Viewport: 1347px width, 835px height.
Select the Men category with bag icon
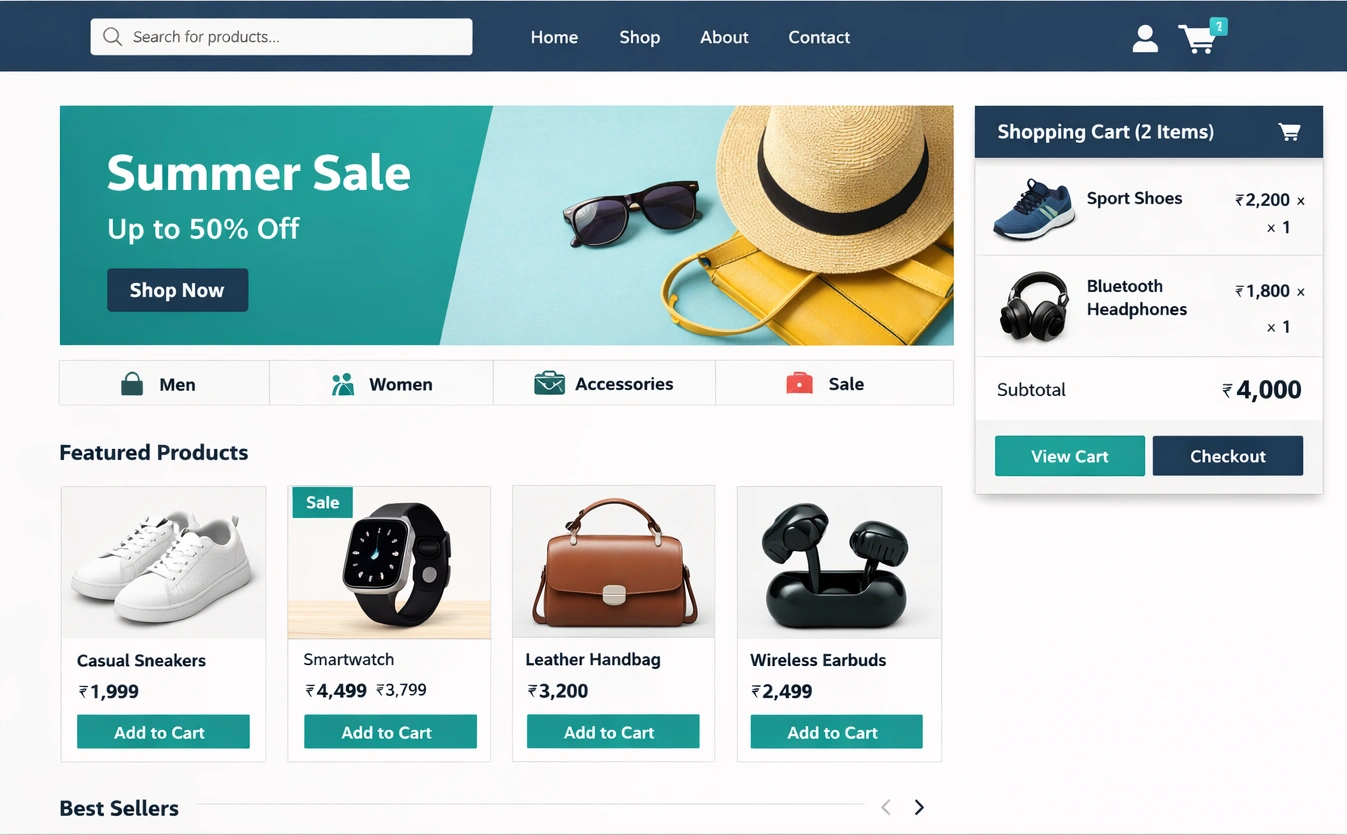pos(164,383)
